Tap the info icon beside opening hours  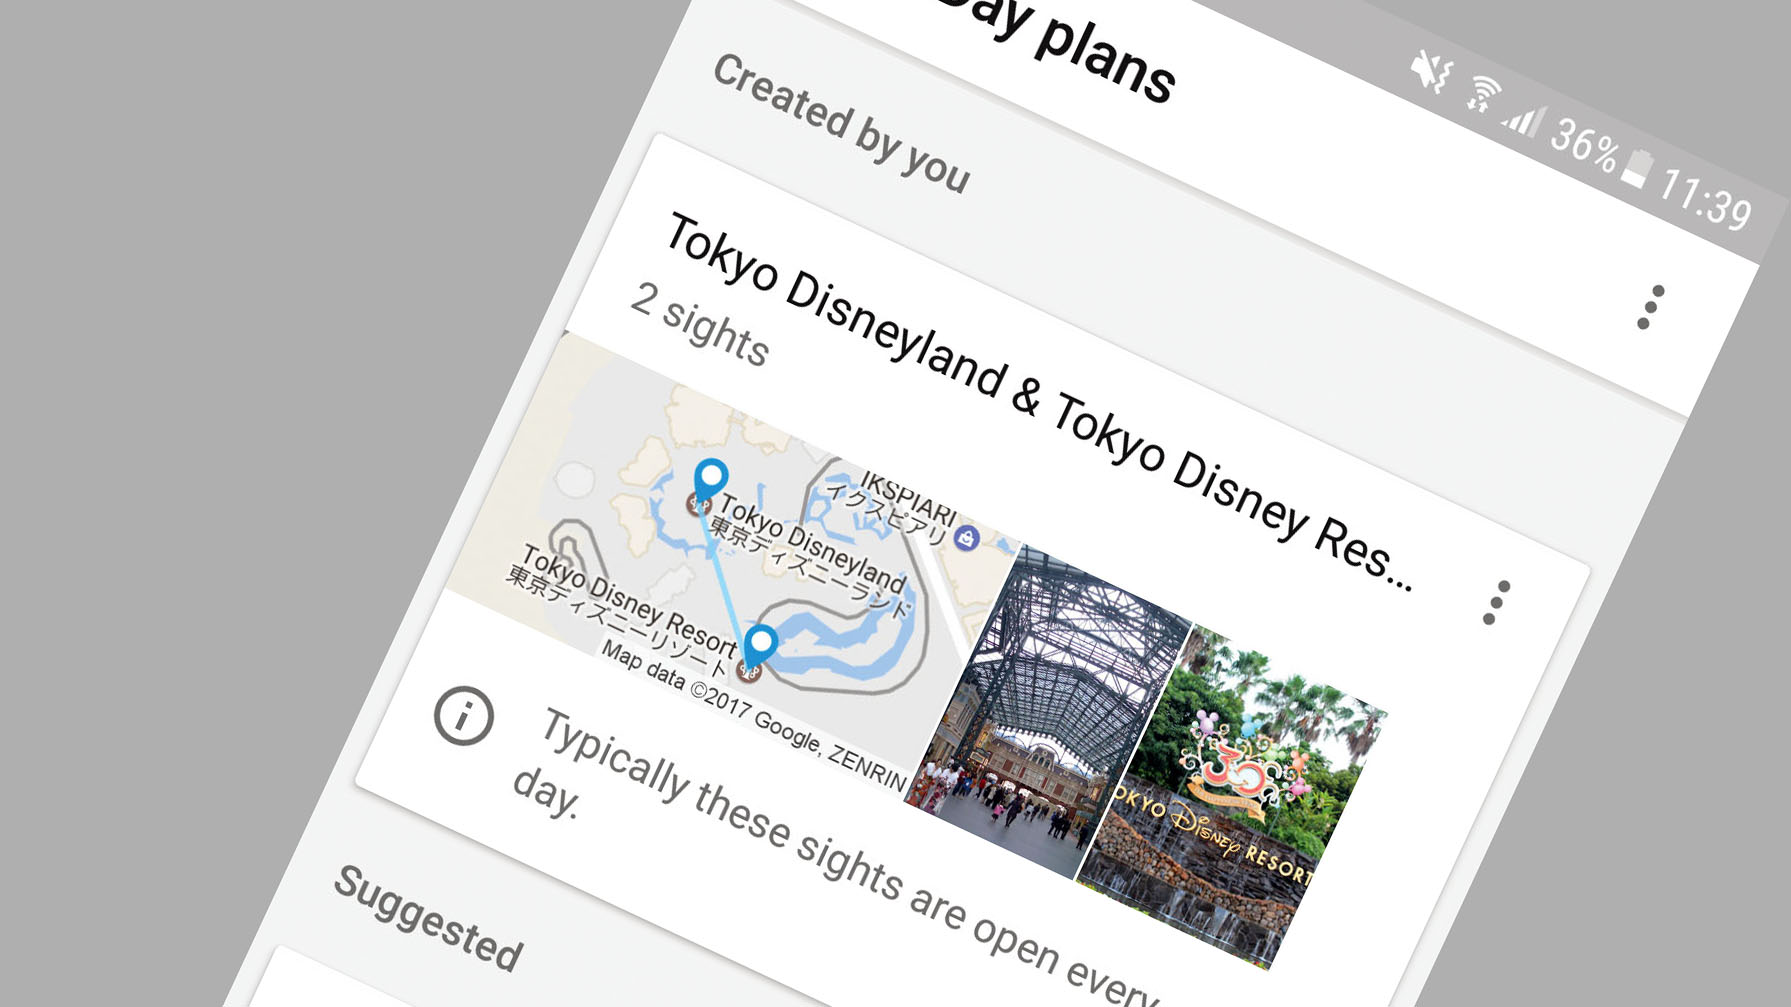(x=463, y=716)
